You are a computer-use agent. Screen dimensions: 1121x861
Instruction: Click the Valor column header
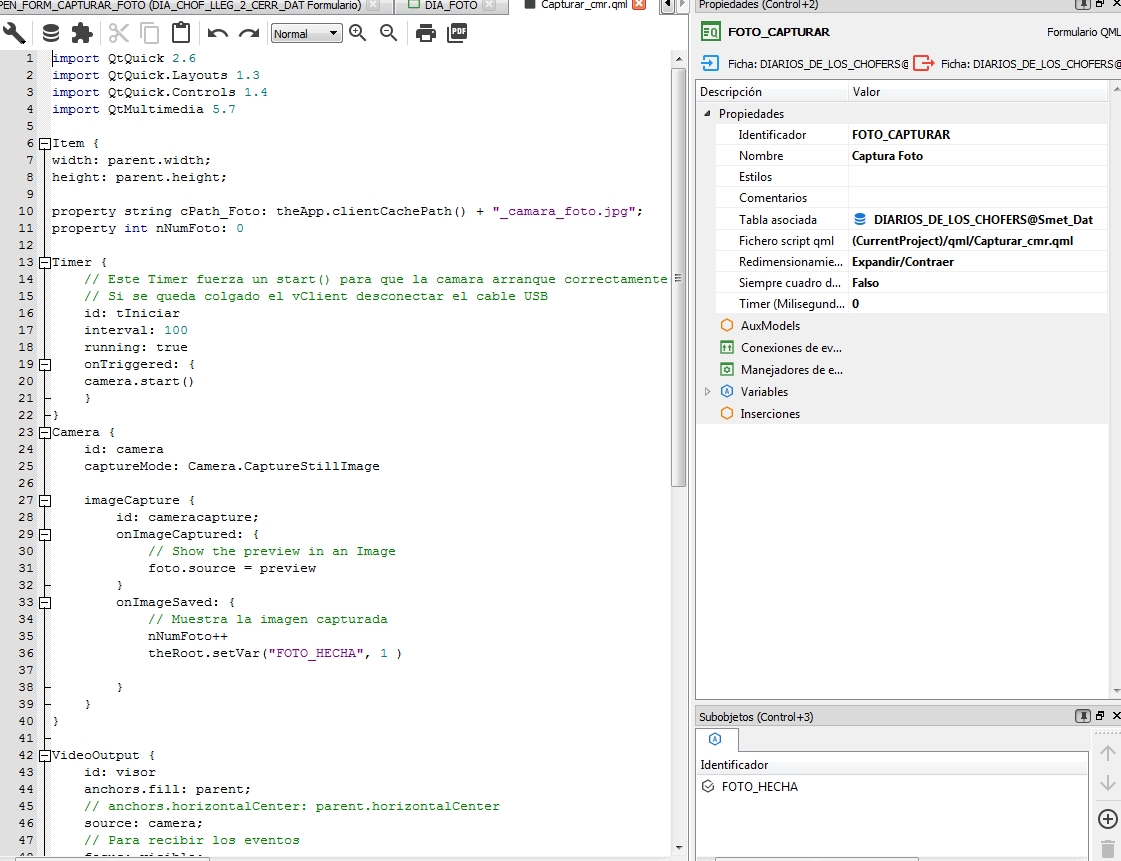pos(977,92)
